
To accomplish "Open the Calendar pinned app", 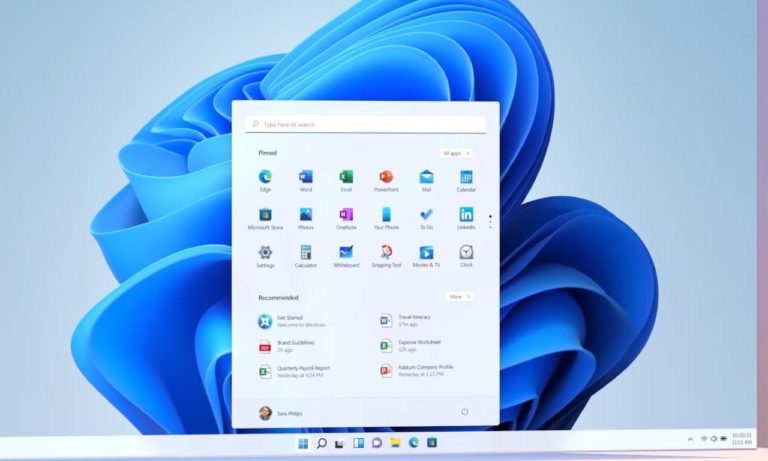I will tap(466, 181).
